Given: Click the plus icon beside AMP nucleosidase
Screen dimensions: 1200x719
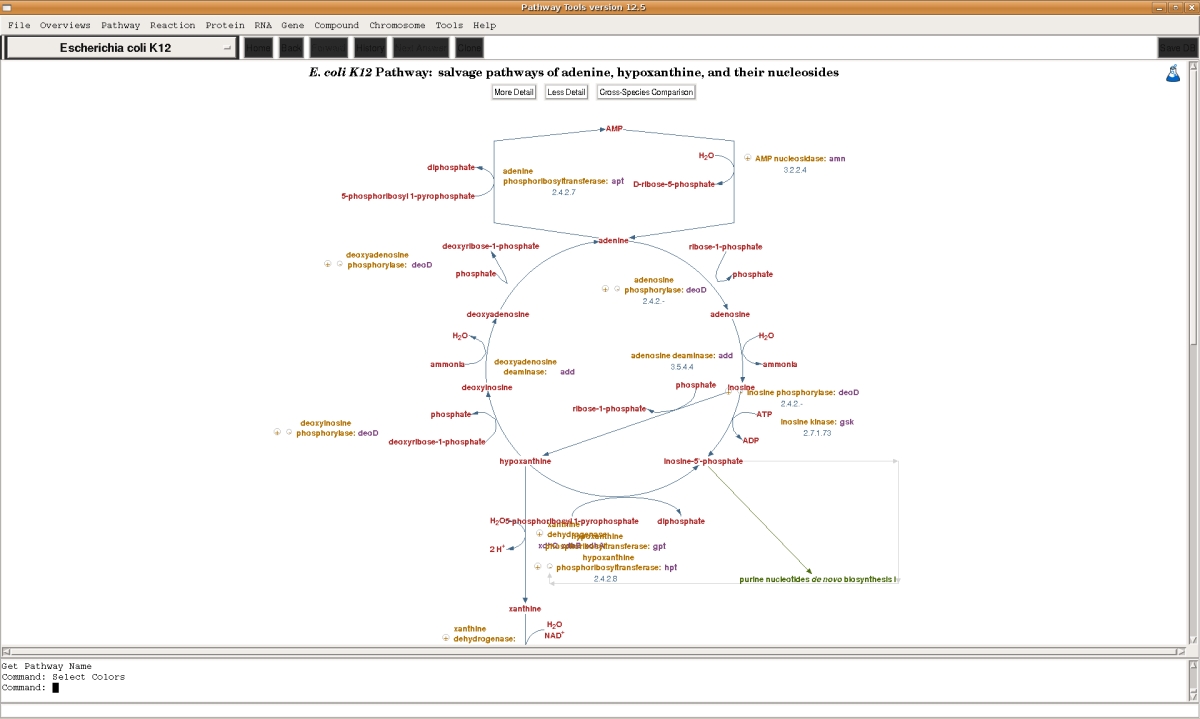Looking at the screenshot, I should (x=747, y=158).
